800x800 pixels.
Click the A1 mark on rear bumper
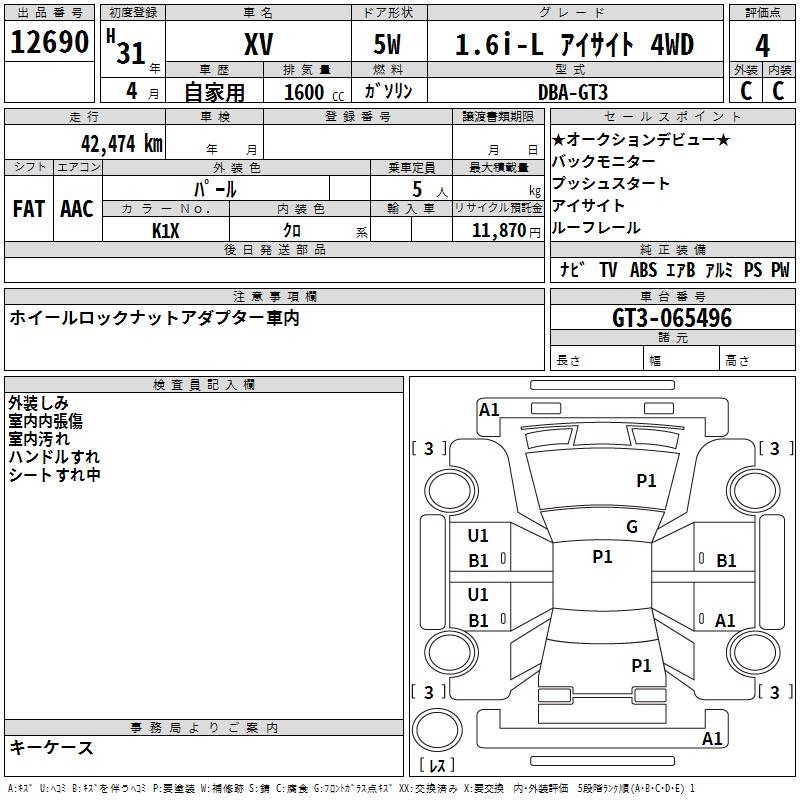[712, 738]
